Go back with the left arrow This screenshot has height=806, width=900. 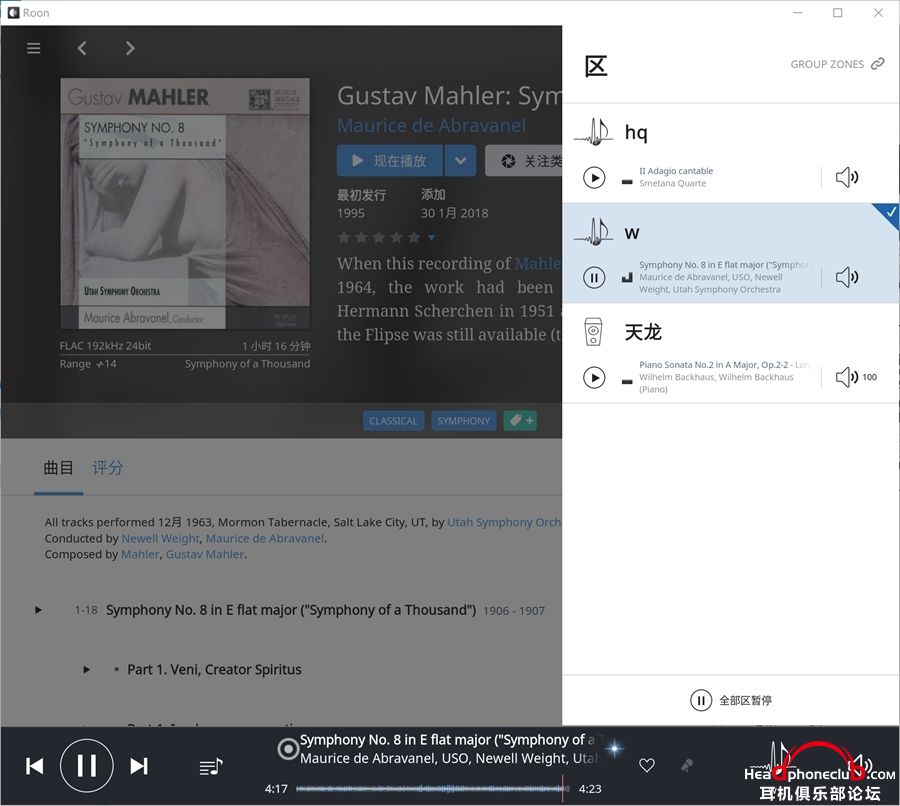click(x=82, y=48)
